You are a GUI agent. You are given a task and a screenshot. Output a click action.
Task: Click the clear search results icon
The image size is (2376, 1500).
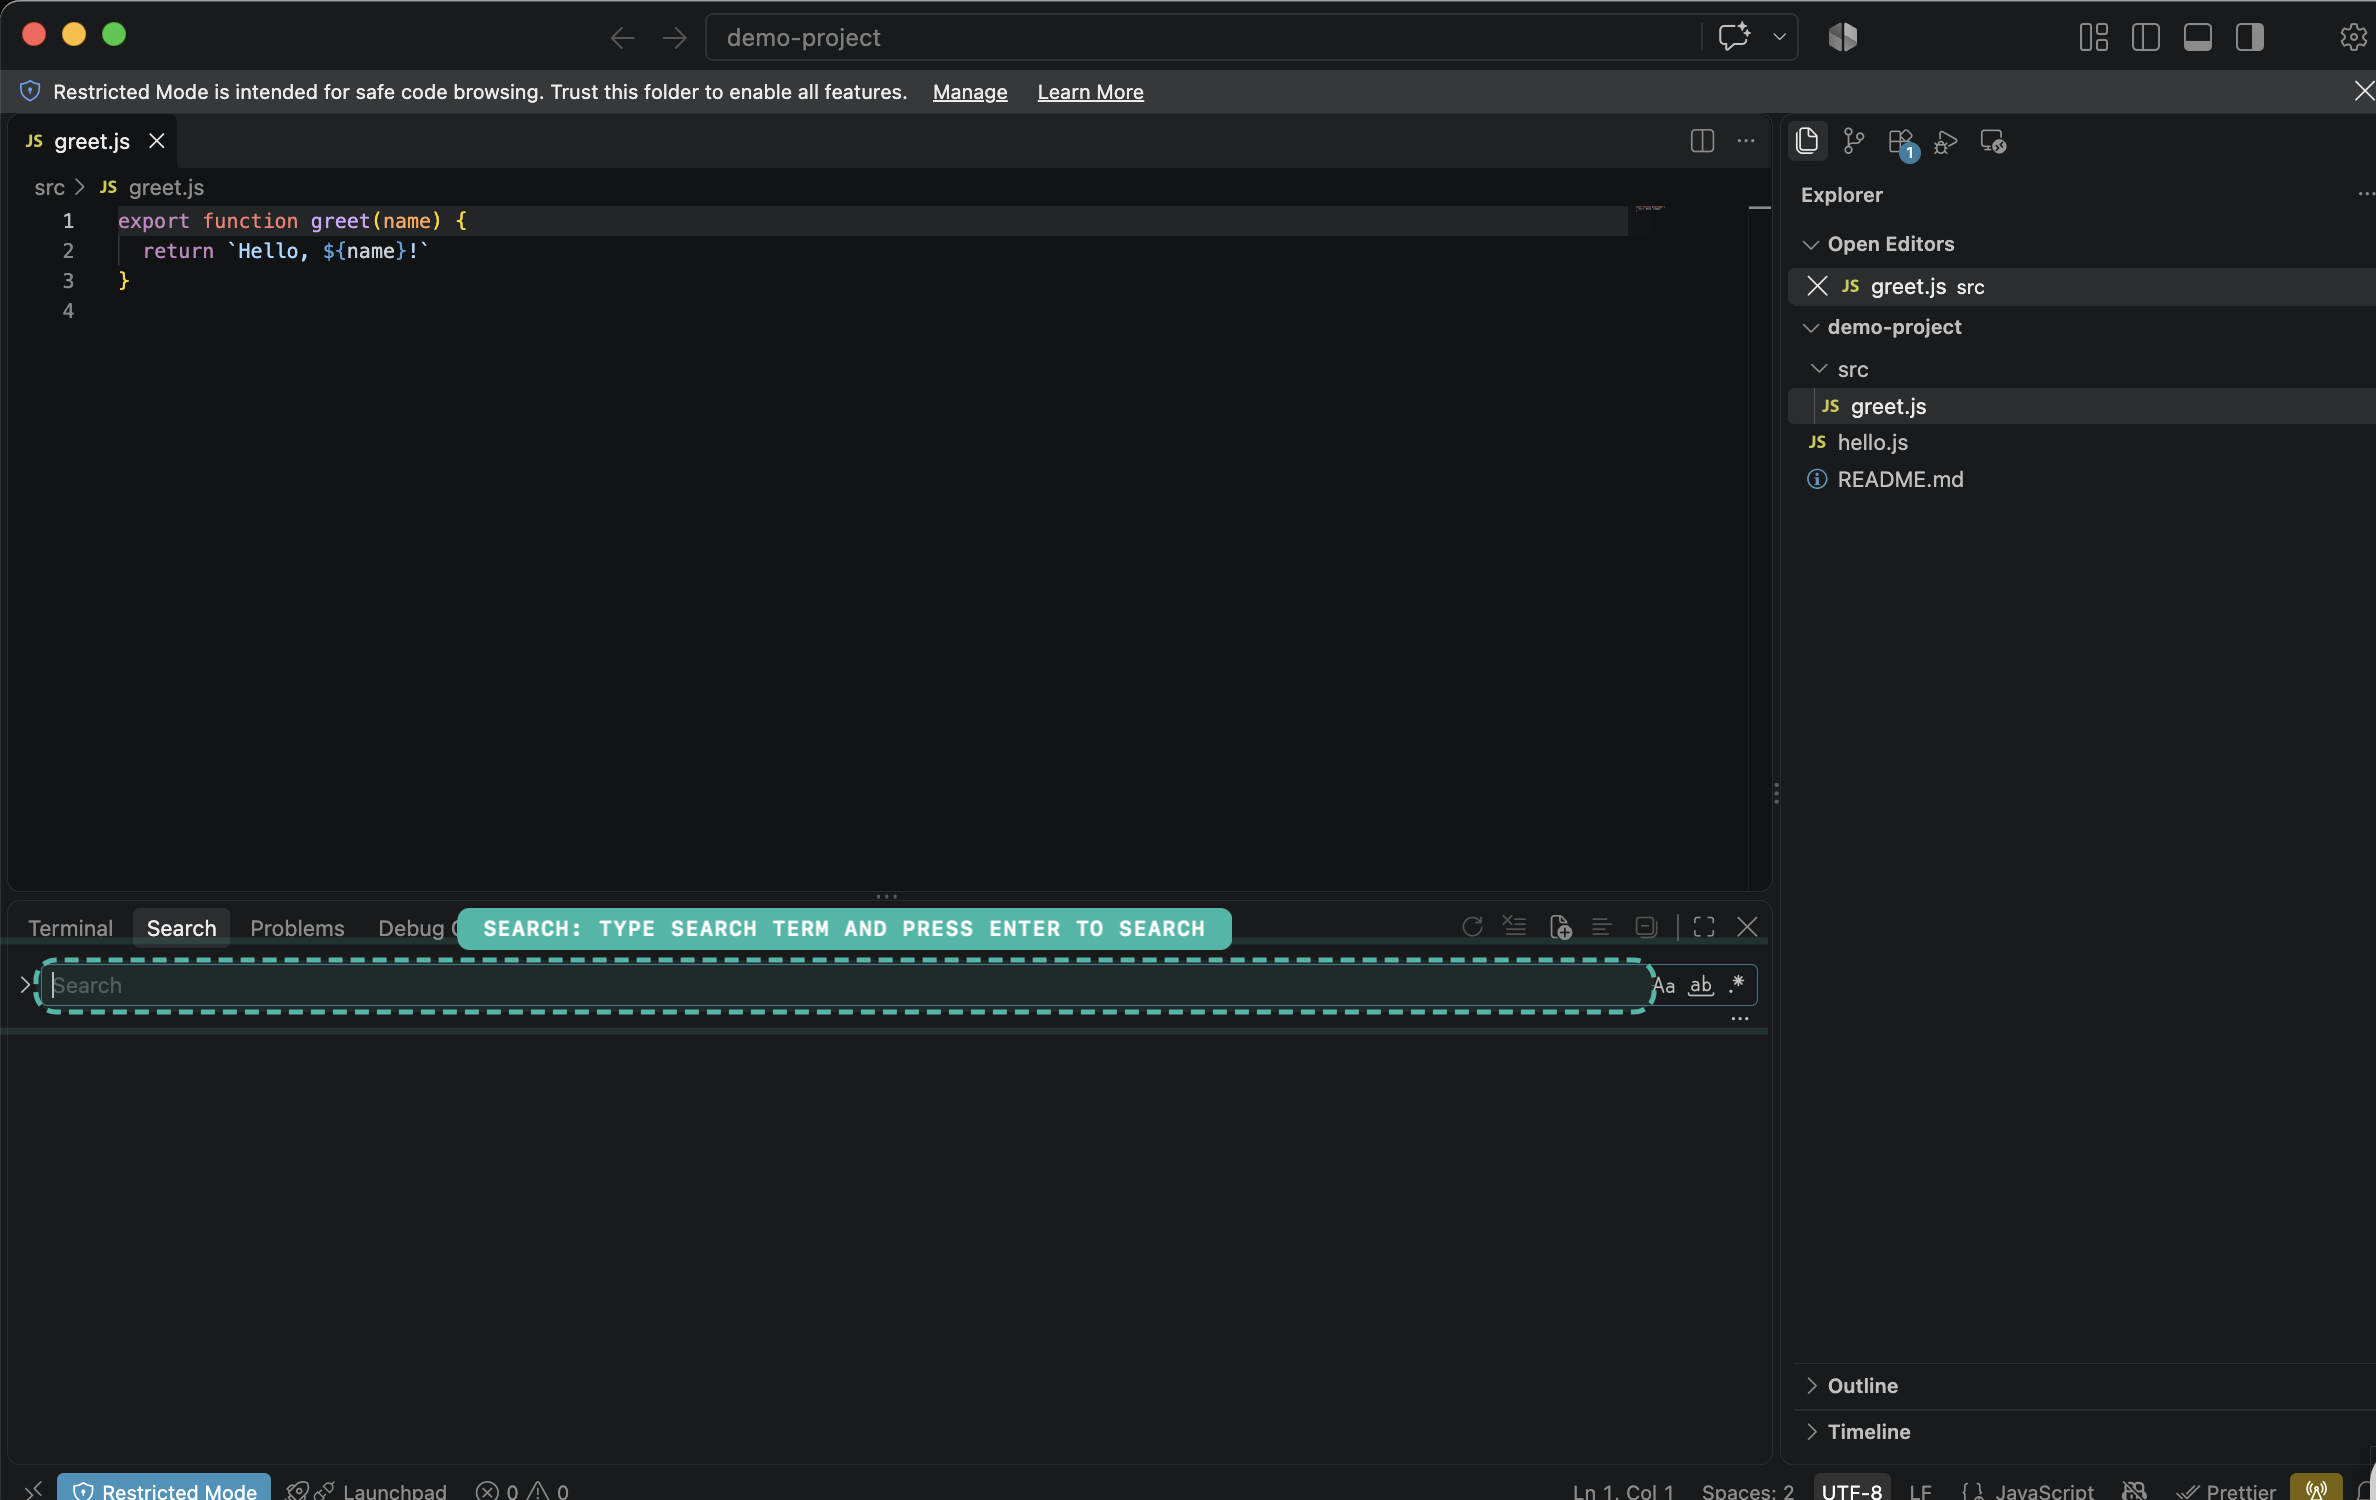[x=1515, y=927]
